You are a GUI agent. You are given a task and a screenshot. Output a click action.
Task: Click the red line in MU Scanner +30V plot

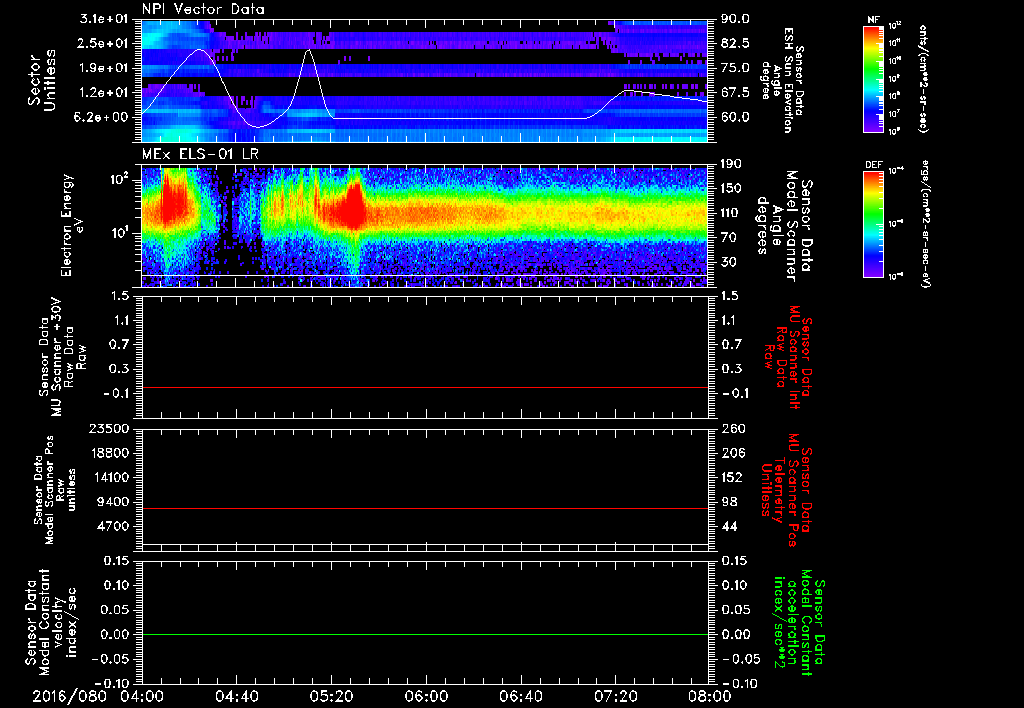coord(425,387)
